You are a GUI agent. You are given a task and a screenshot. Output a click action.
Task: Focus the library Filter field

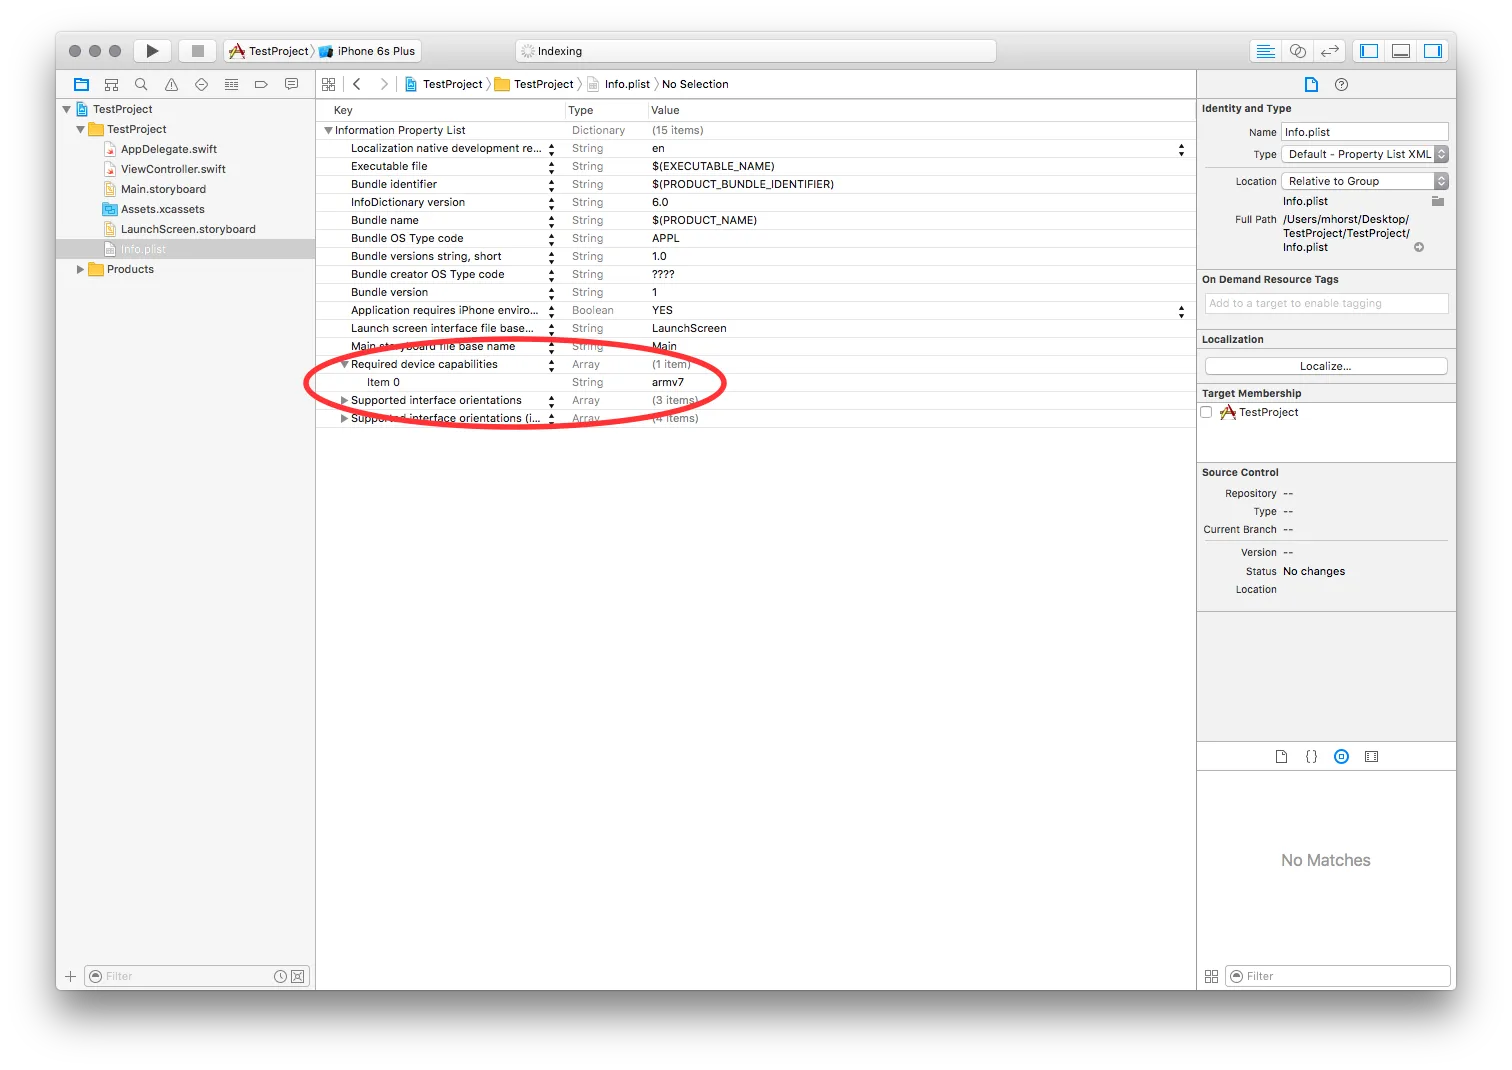coord(1338,976)
